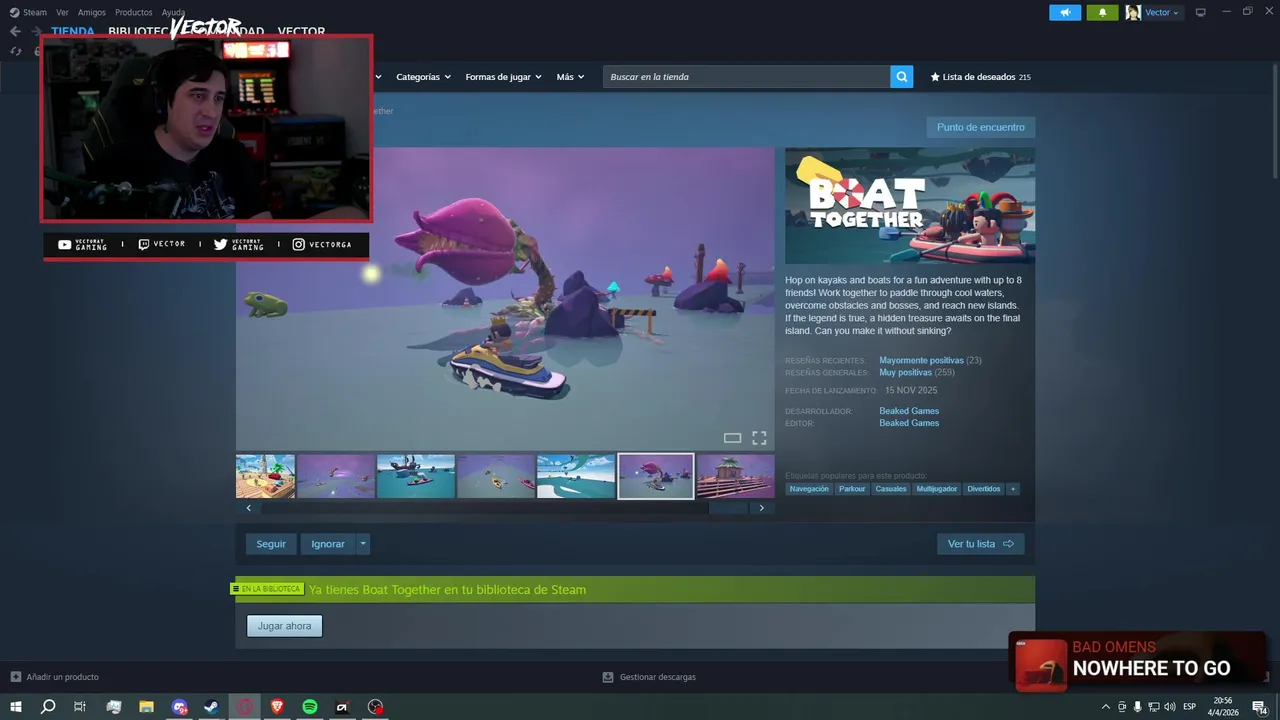
Task: Open the Lista de deseados link
Action: click(x=980, y=77)
